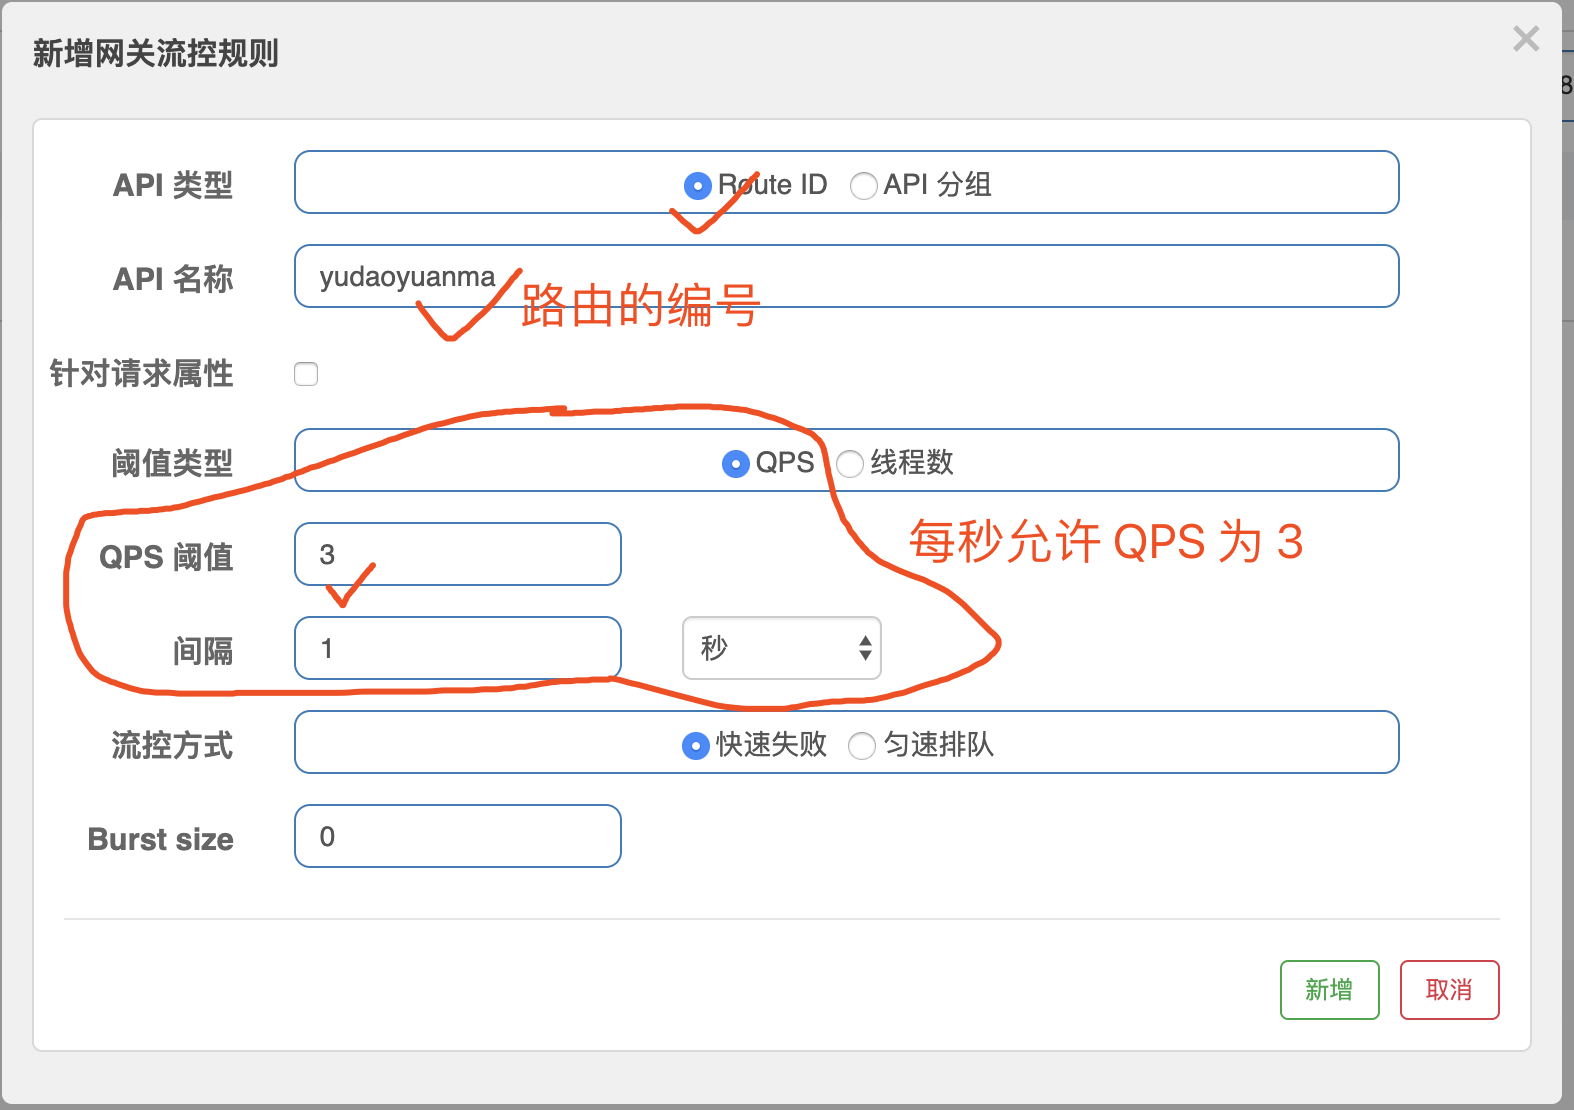
Task: Click the 间隔 value input field
Action: [458, 648]
